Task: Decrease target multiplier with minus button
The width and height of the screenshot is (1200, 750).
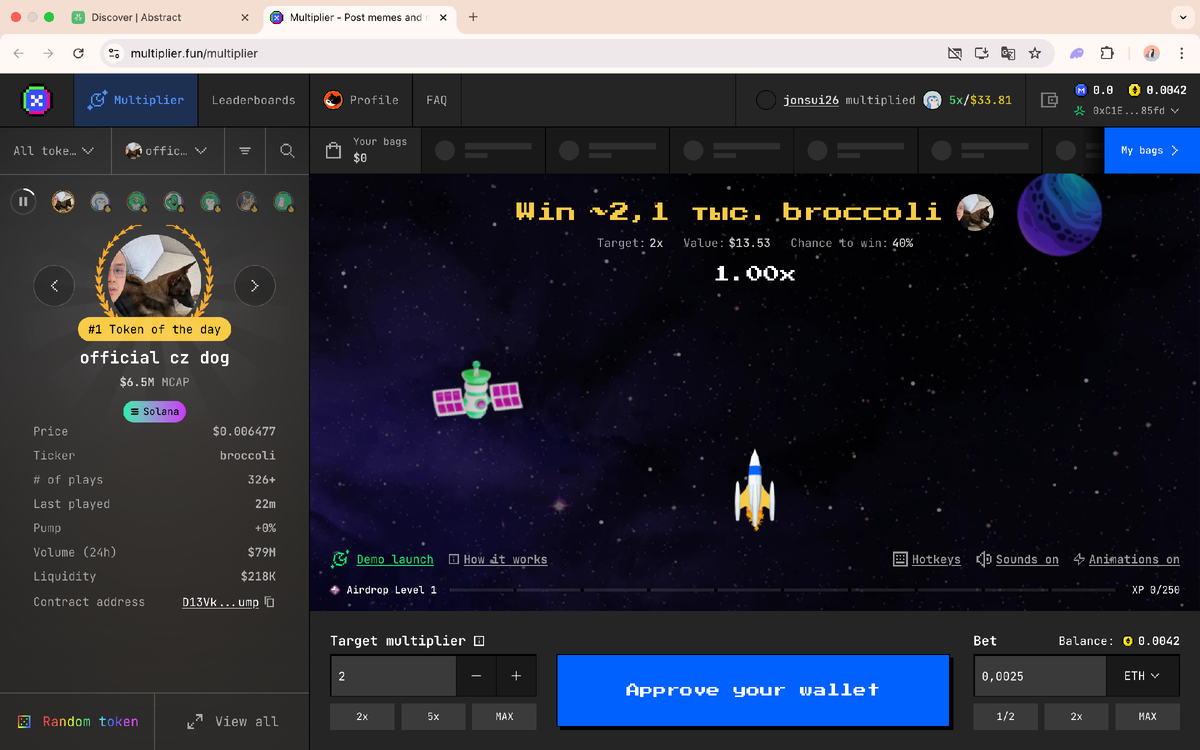Action: tap(476, 676)
